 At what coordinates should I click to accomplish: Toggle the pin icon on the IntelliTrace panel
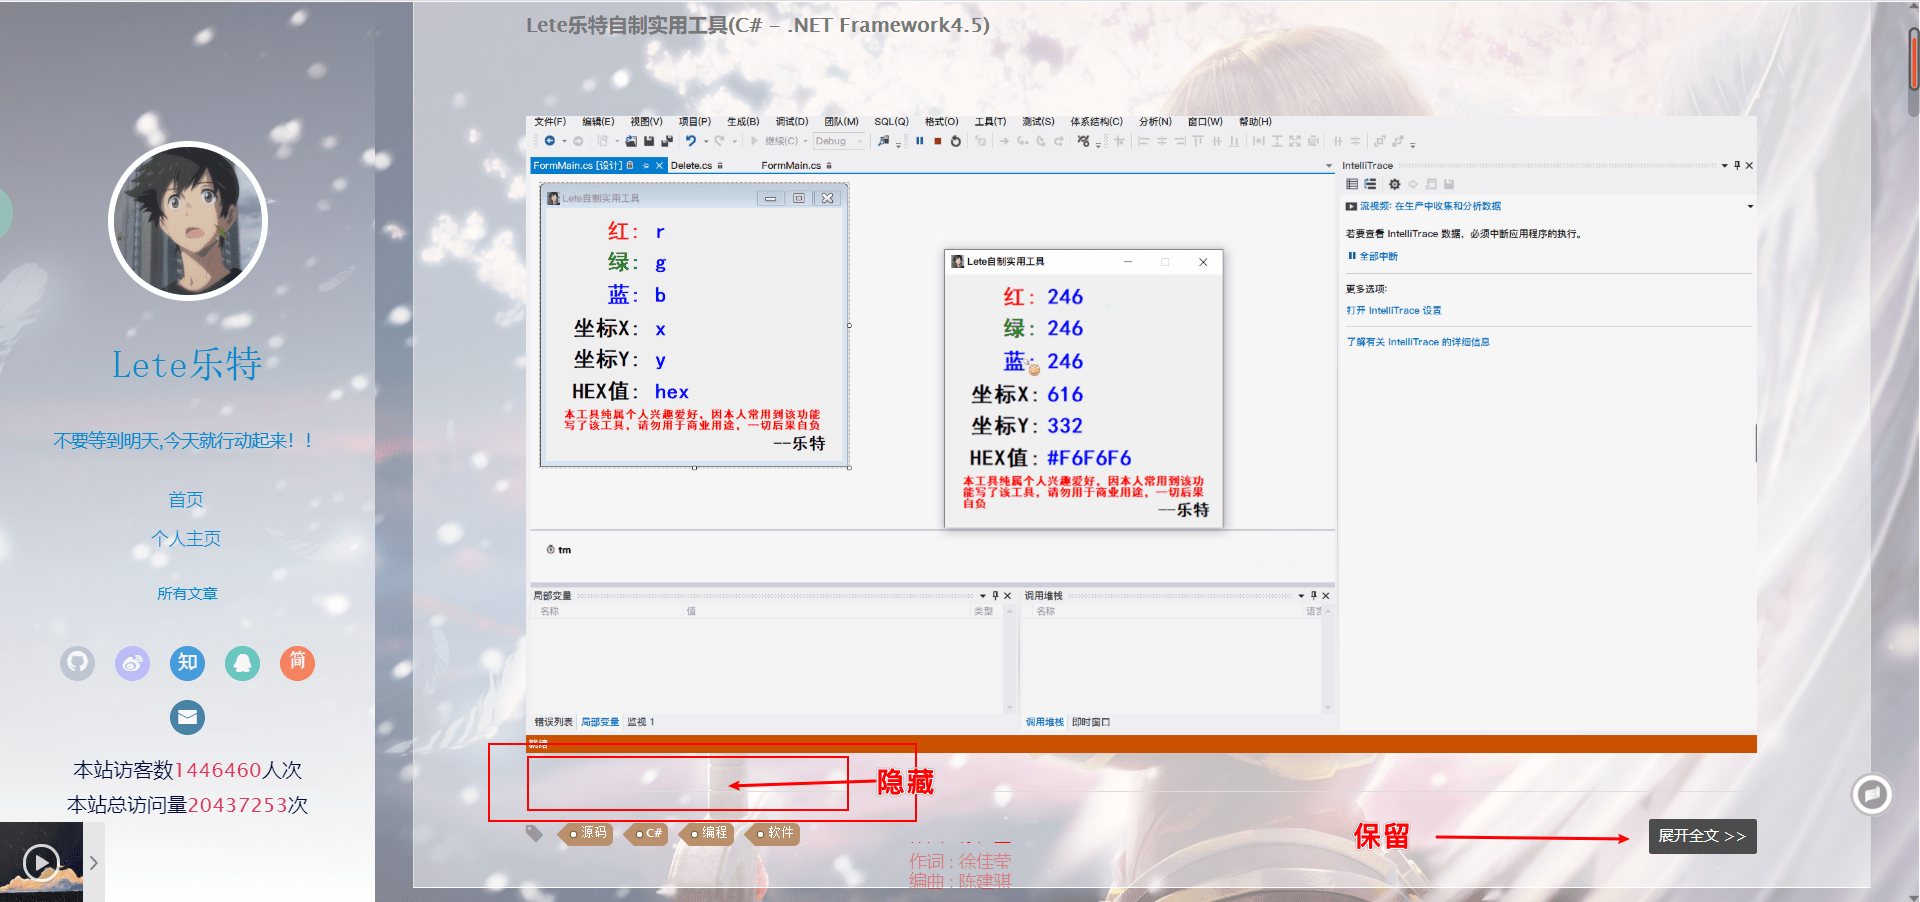pos(1737,165)
